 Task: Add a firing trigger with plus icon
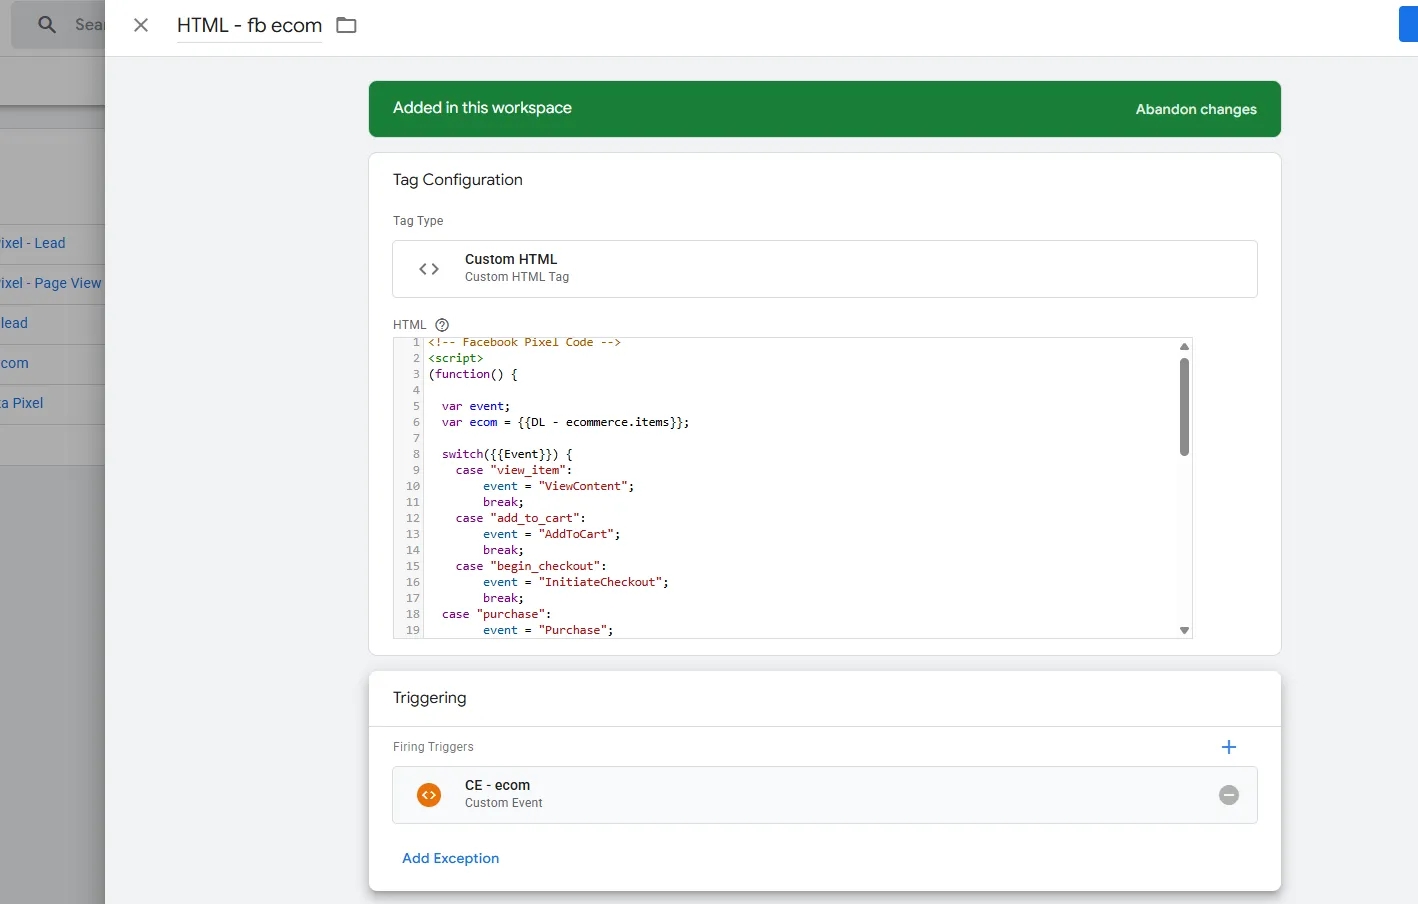pyautogui.click(x=1229, y=747)
